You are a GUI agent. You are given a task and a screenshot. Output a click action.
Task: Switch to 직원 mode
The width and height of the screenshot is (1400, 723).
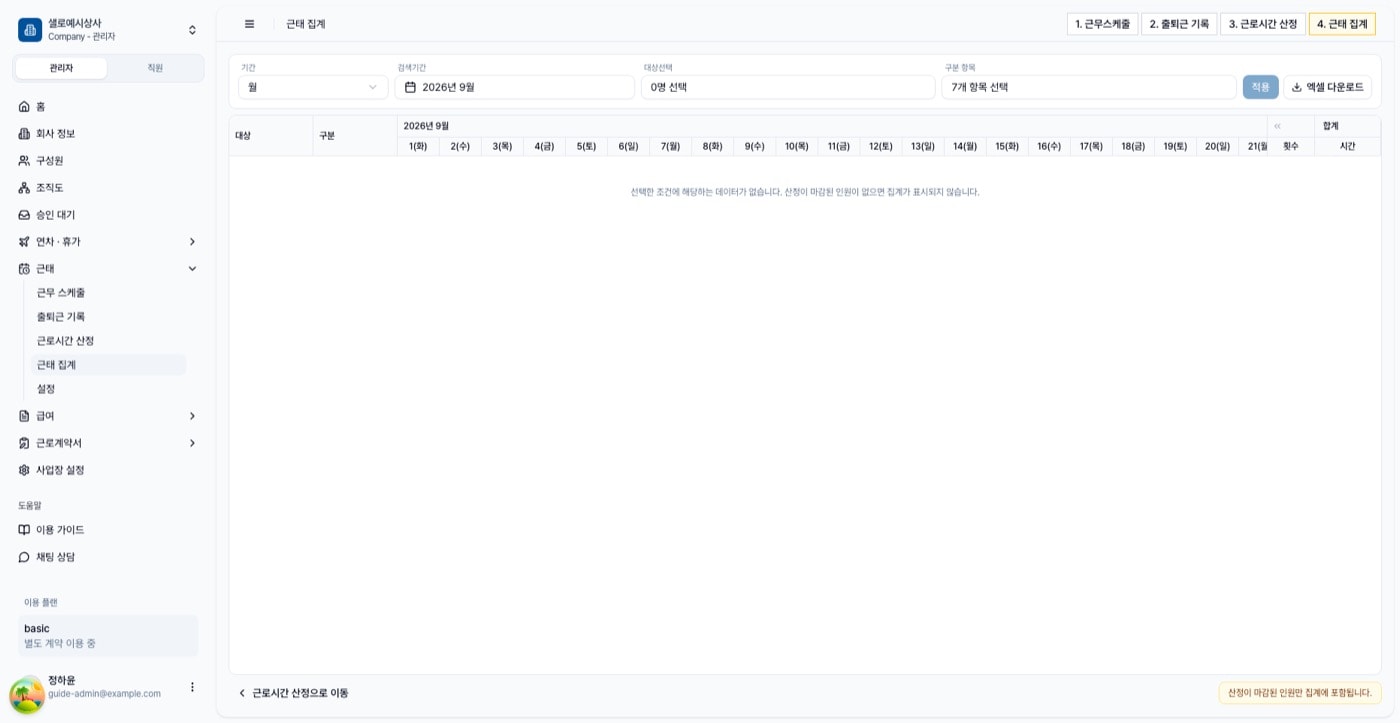[x=155, y=67]
